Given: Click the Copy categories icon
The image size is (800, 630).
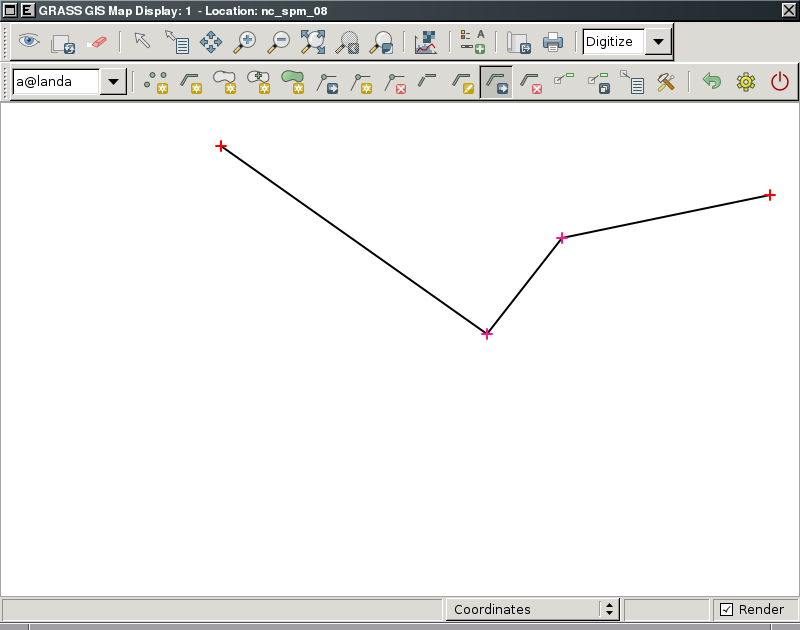Looking at the screenshot, I should pos(598,82).
